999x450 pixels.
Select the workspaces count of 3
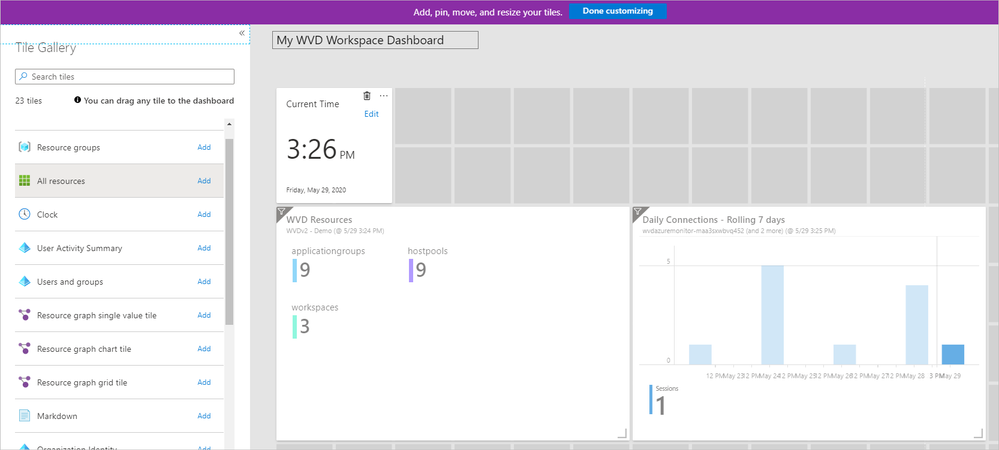(x=305, y=326)
